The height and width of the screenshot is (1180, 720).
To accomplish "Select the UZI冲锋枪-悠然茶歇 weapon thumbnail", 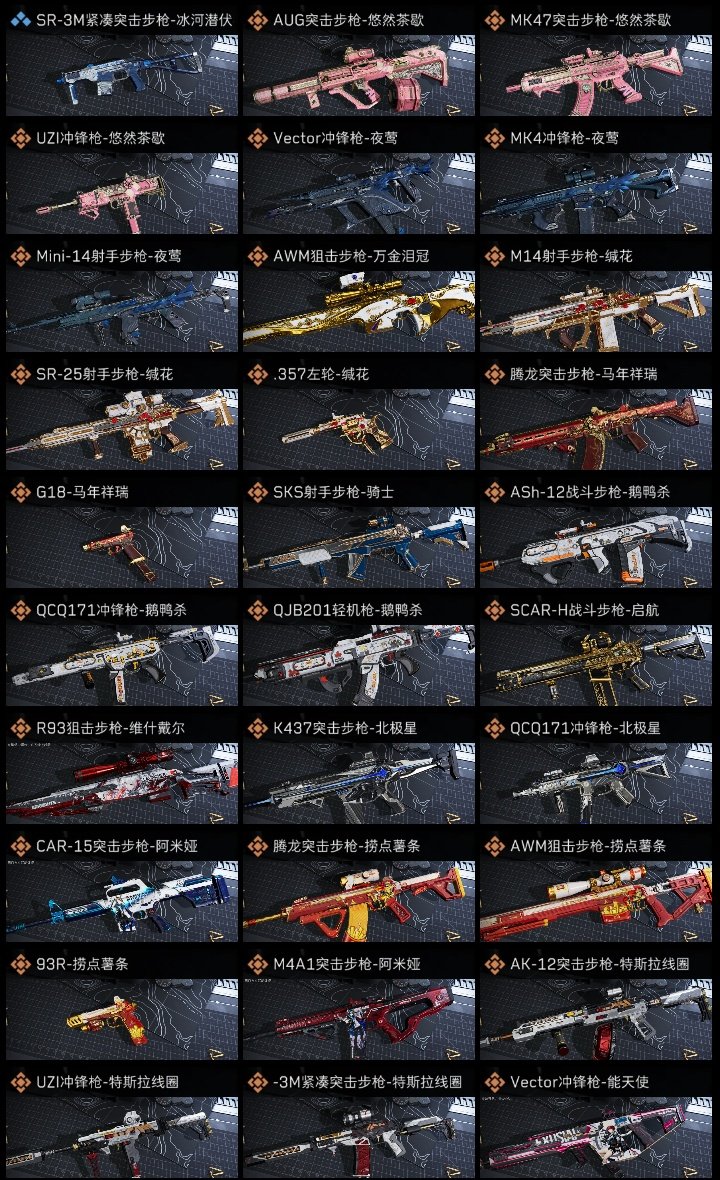I will point(122,193).
